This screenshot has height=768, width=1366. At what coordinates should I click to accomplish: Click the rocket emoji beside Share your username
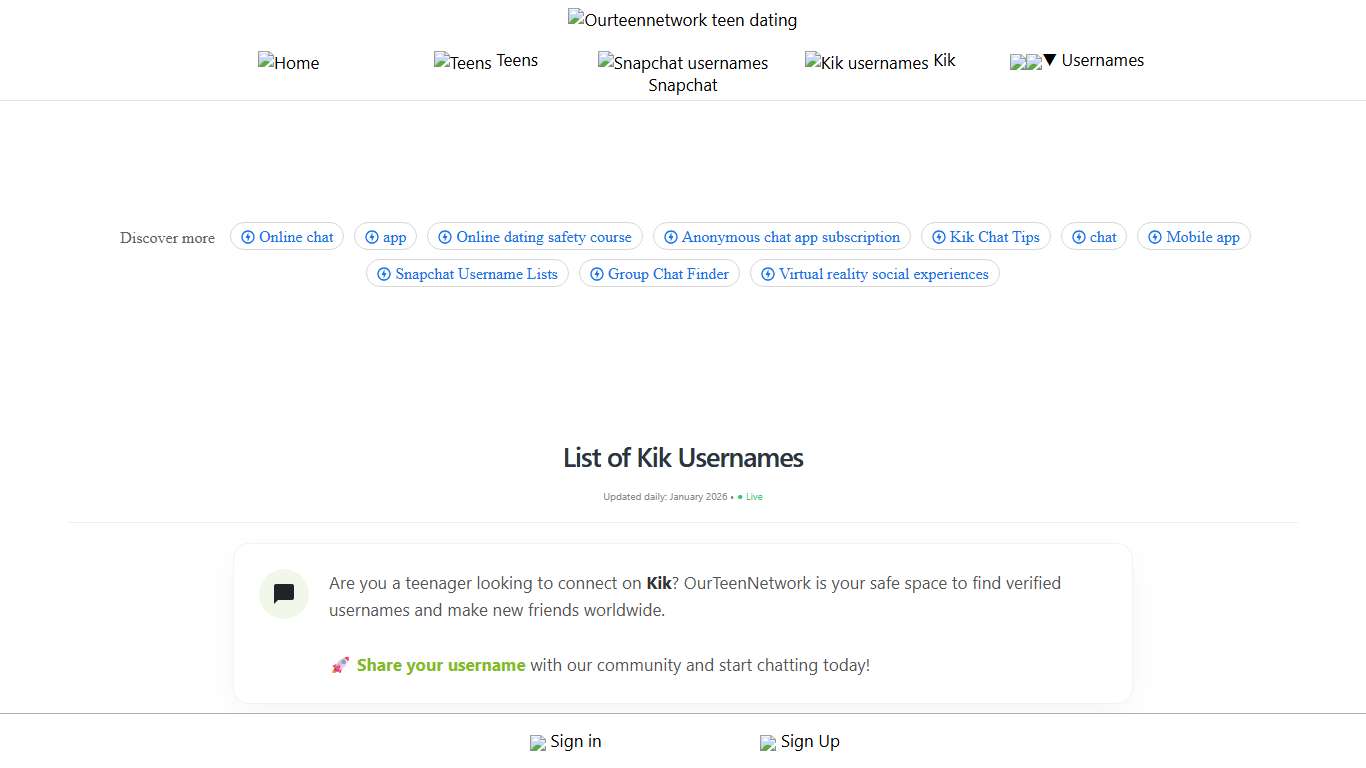(340, 664)
